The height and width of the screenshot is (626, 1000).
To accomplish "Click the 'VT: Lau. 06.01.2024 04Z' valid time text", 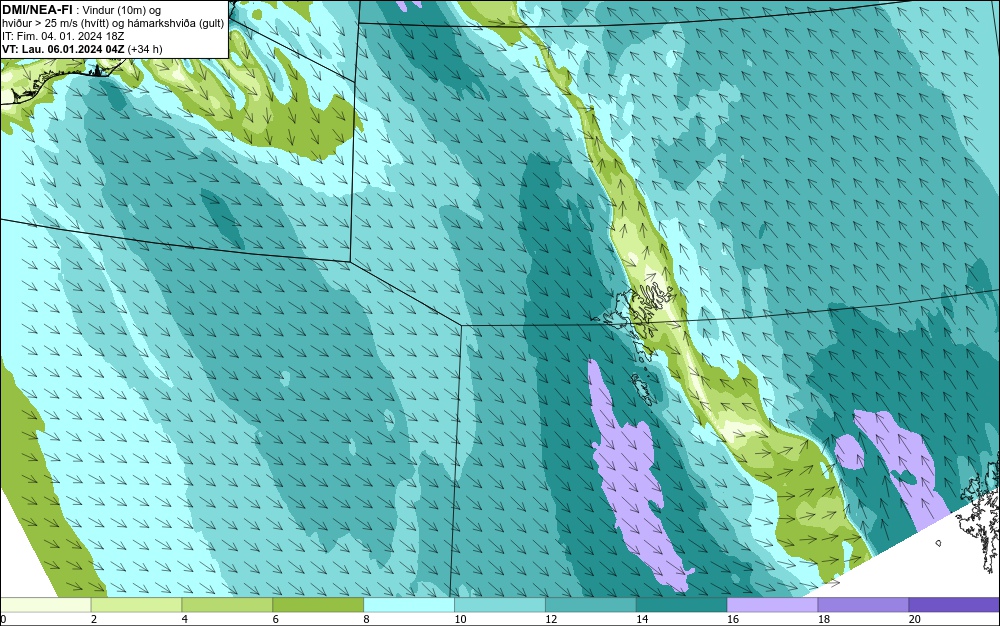I will pyautogui.click(x=63, y=49).
